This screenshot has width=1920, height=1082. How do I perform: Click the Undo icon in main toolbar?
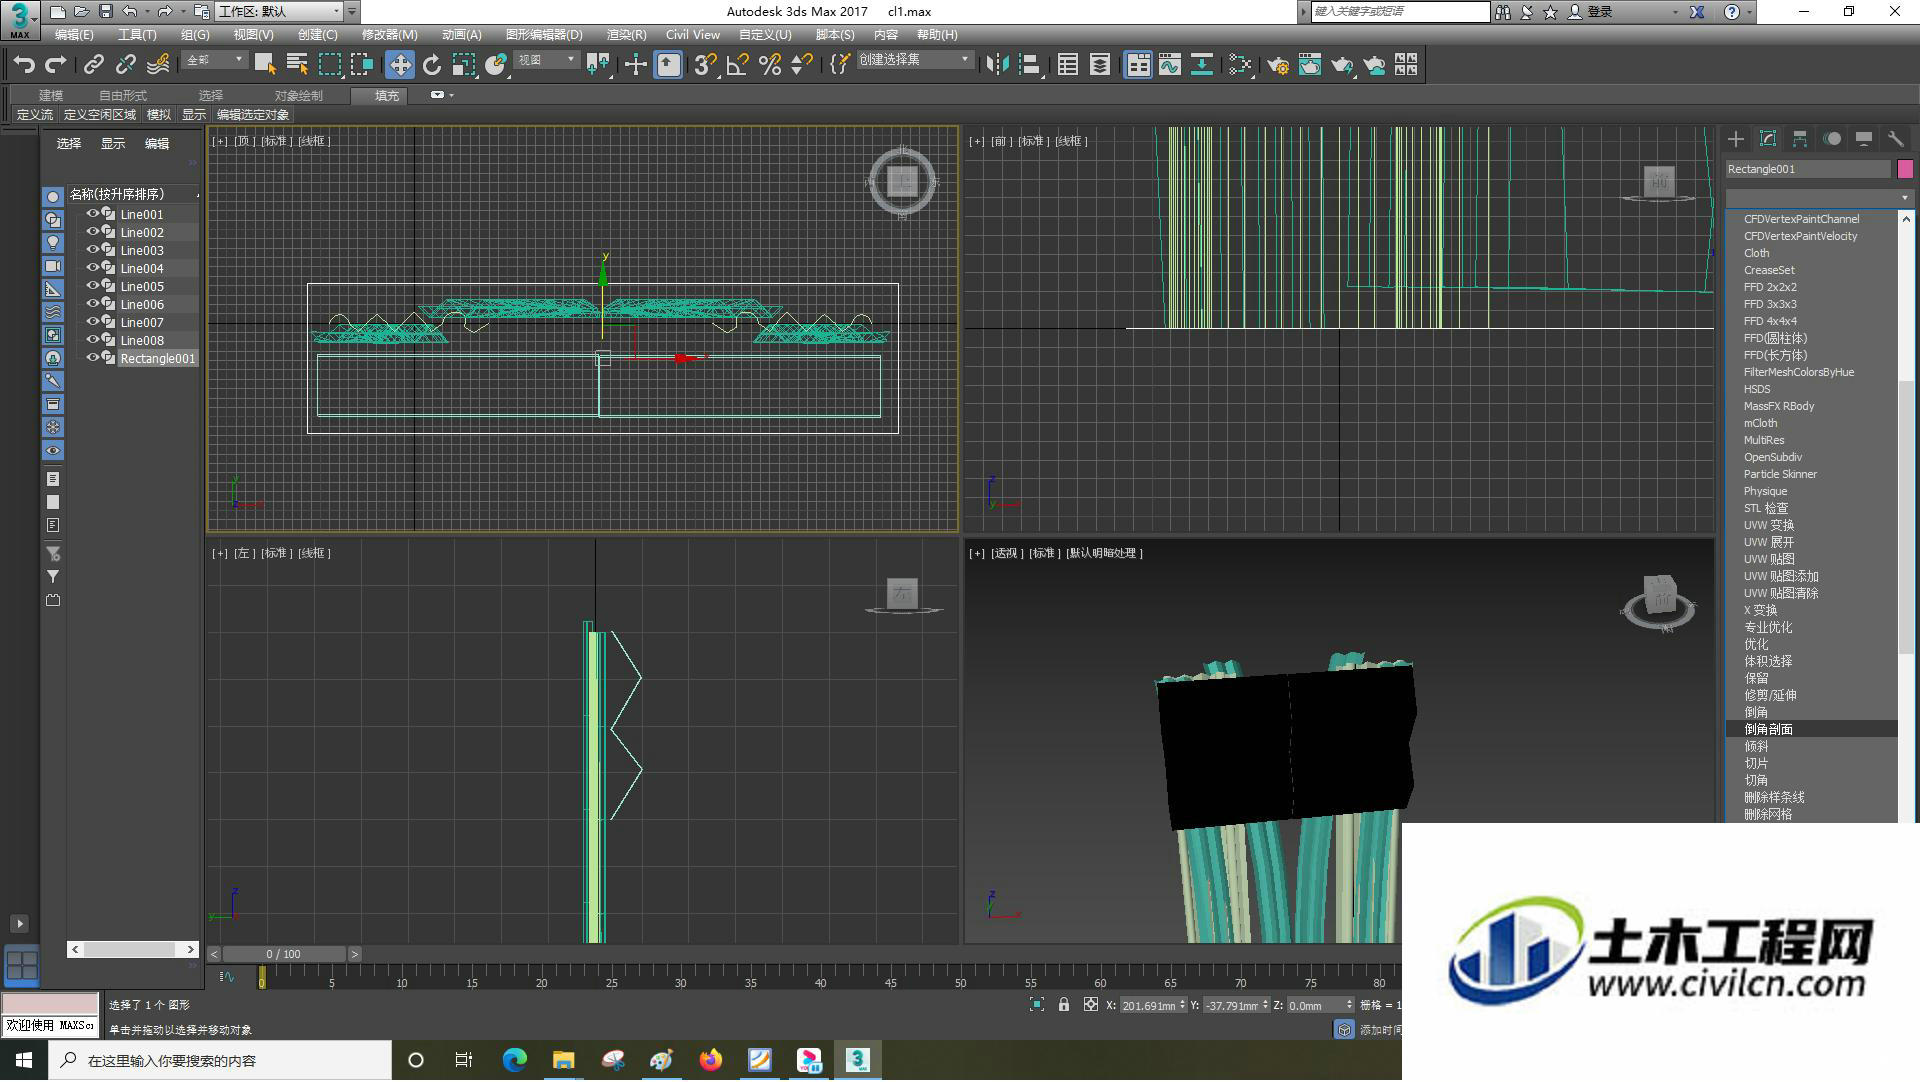[24, 65]
